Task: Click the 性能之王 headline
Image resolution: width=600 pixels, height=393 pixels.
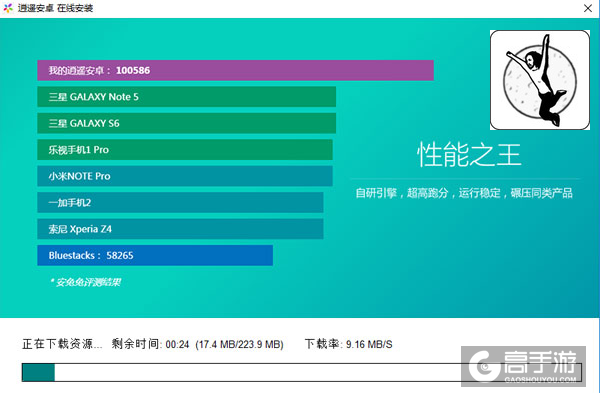Action: tap(469, 155)
